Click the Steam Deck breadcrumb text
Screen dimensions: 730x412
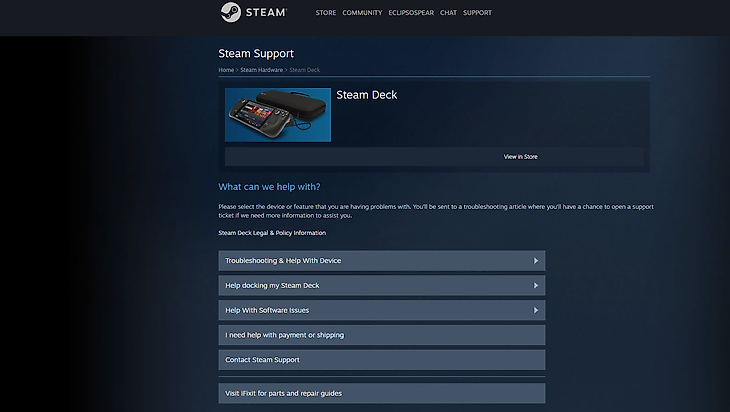tap(304, 70)
